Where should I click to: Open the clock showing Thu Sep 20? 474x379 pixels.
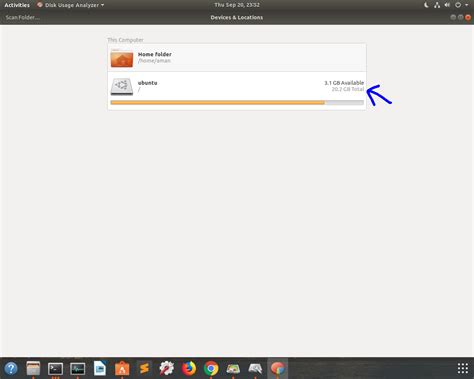click(237, 5)
